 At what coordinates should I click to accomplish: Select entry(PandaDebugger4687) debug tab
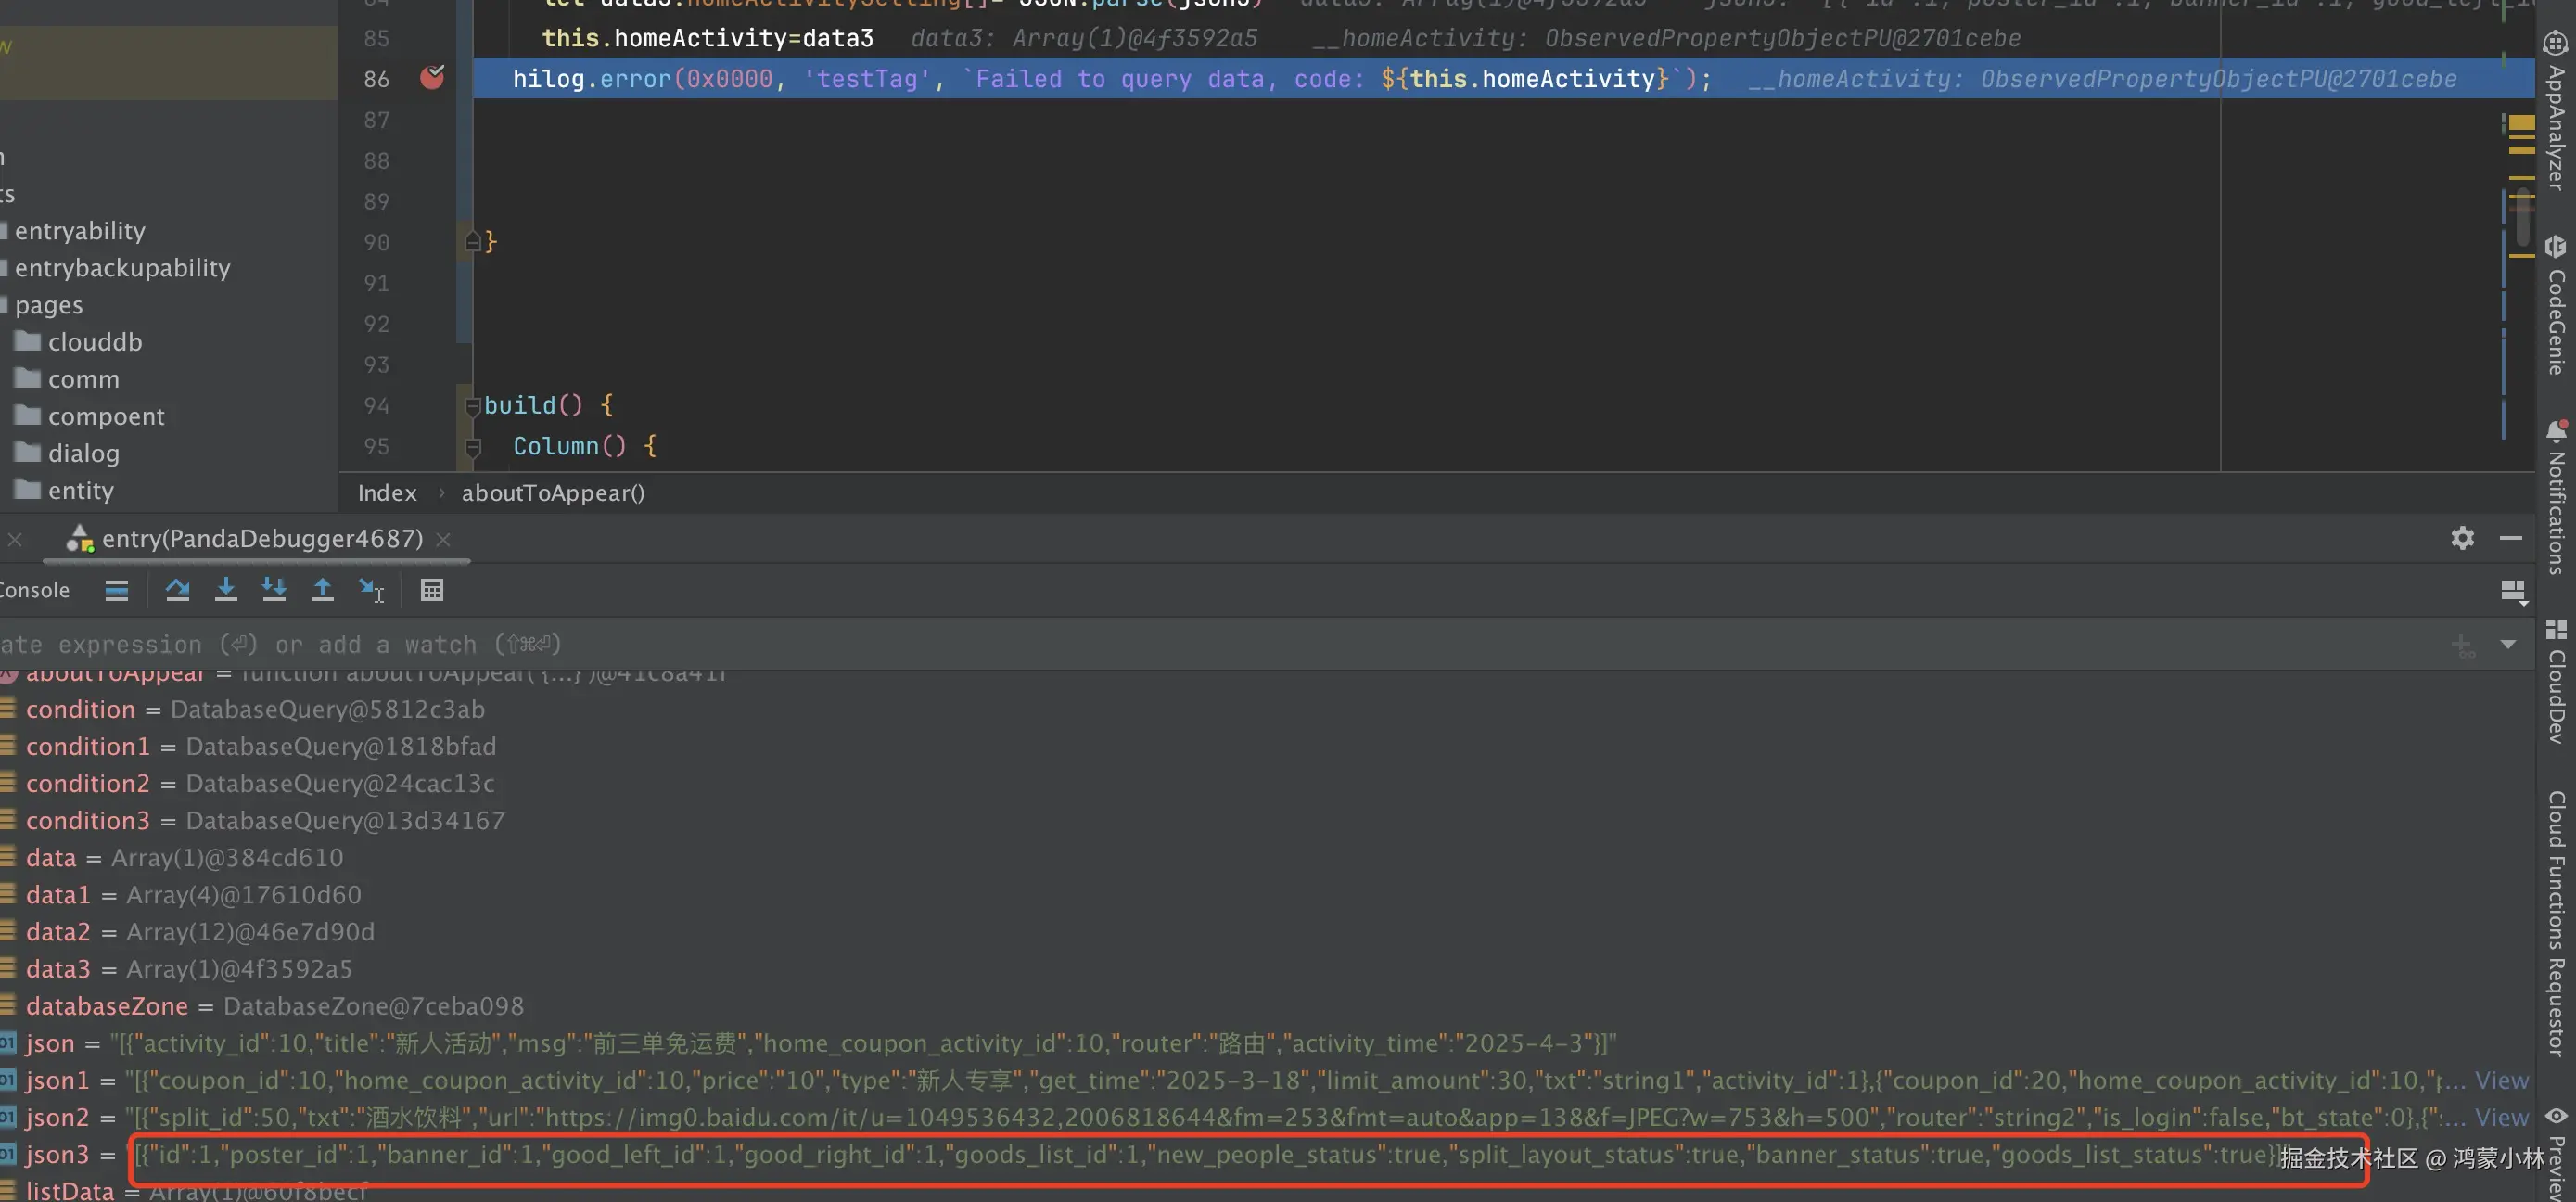262,539
